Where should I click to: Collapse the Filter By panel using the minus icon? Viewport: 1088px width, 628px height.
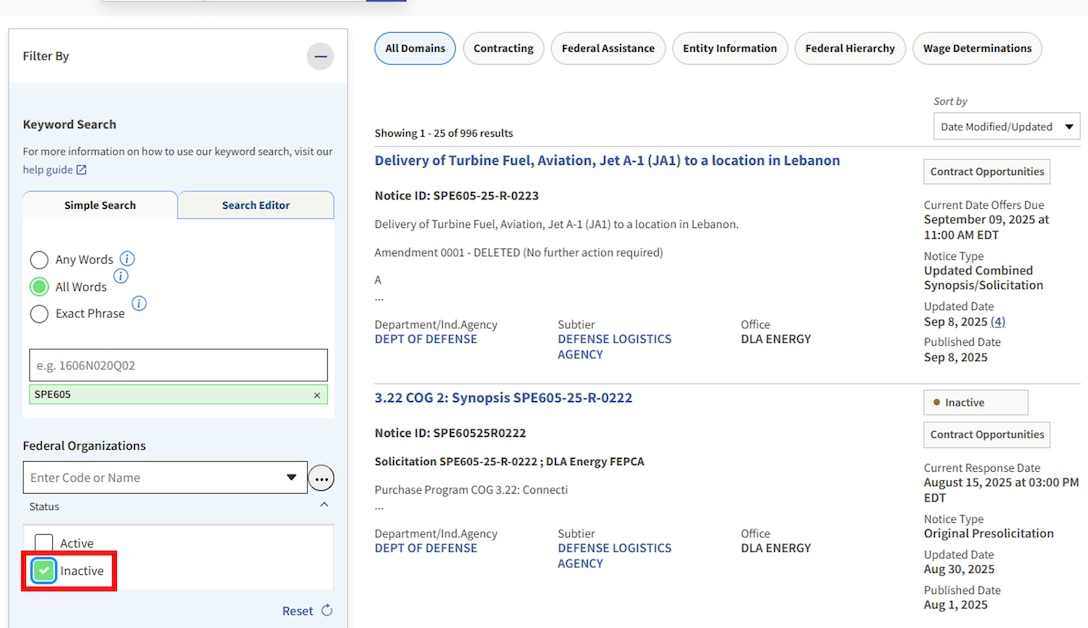(x=320, y=56)
